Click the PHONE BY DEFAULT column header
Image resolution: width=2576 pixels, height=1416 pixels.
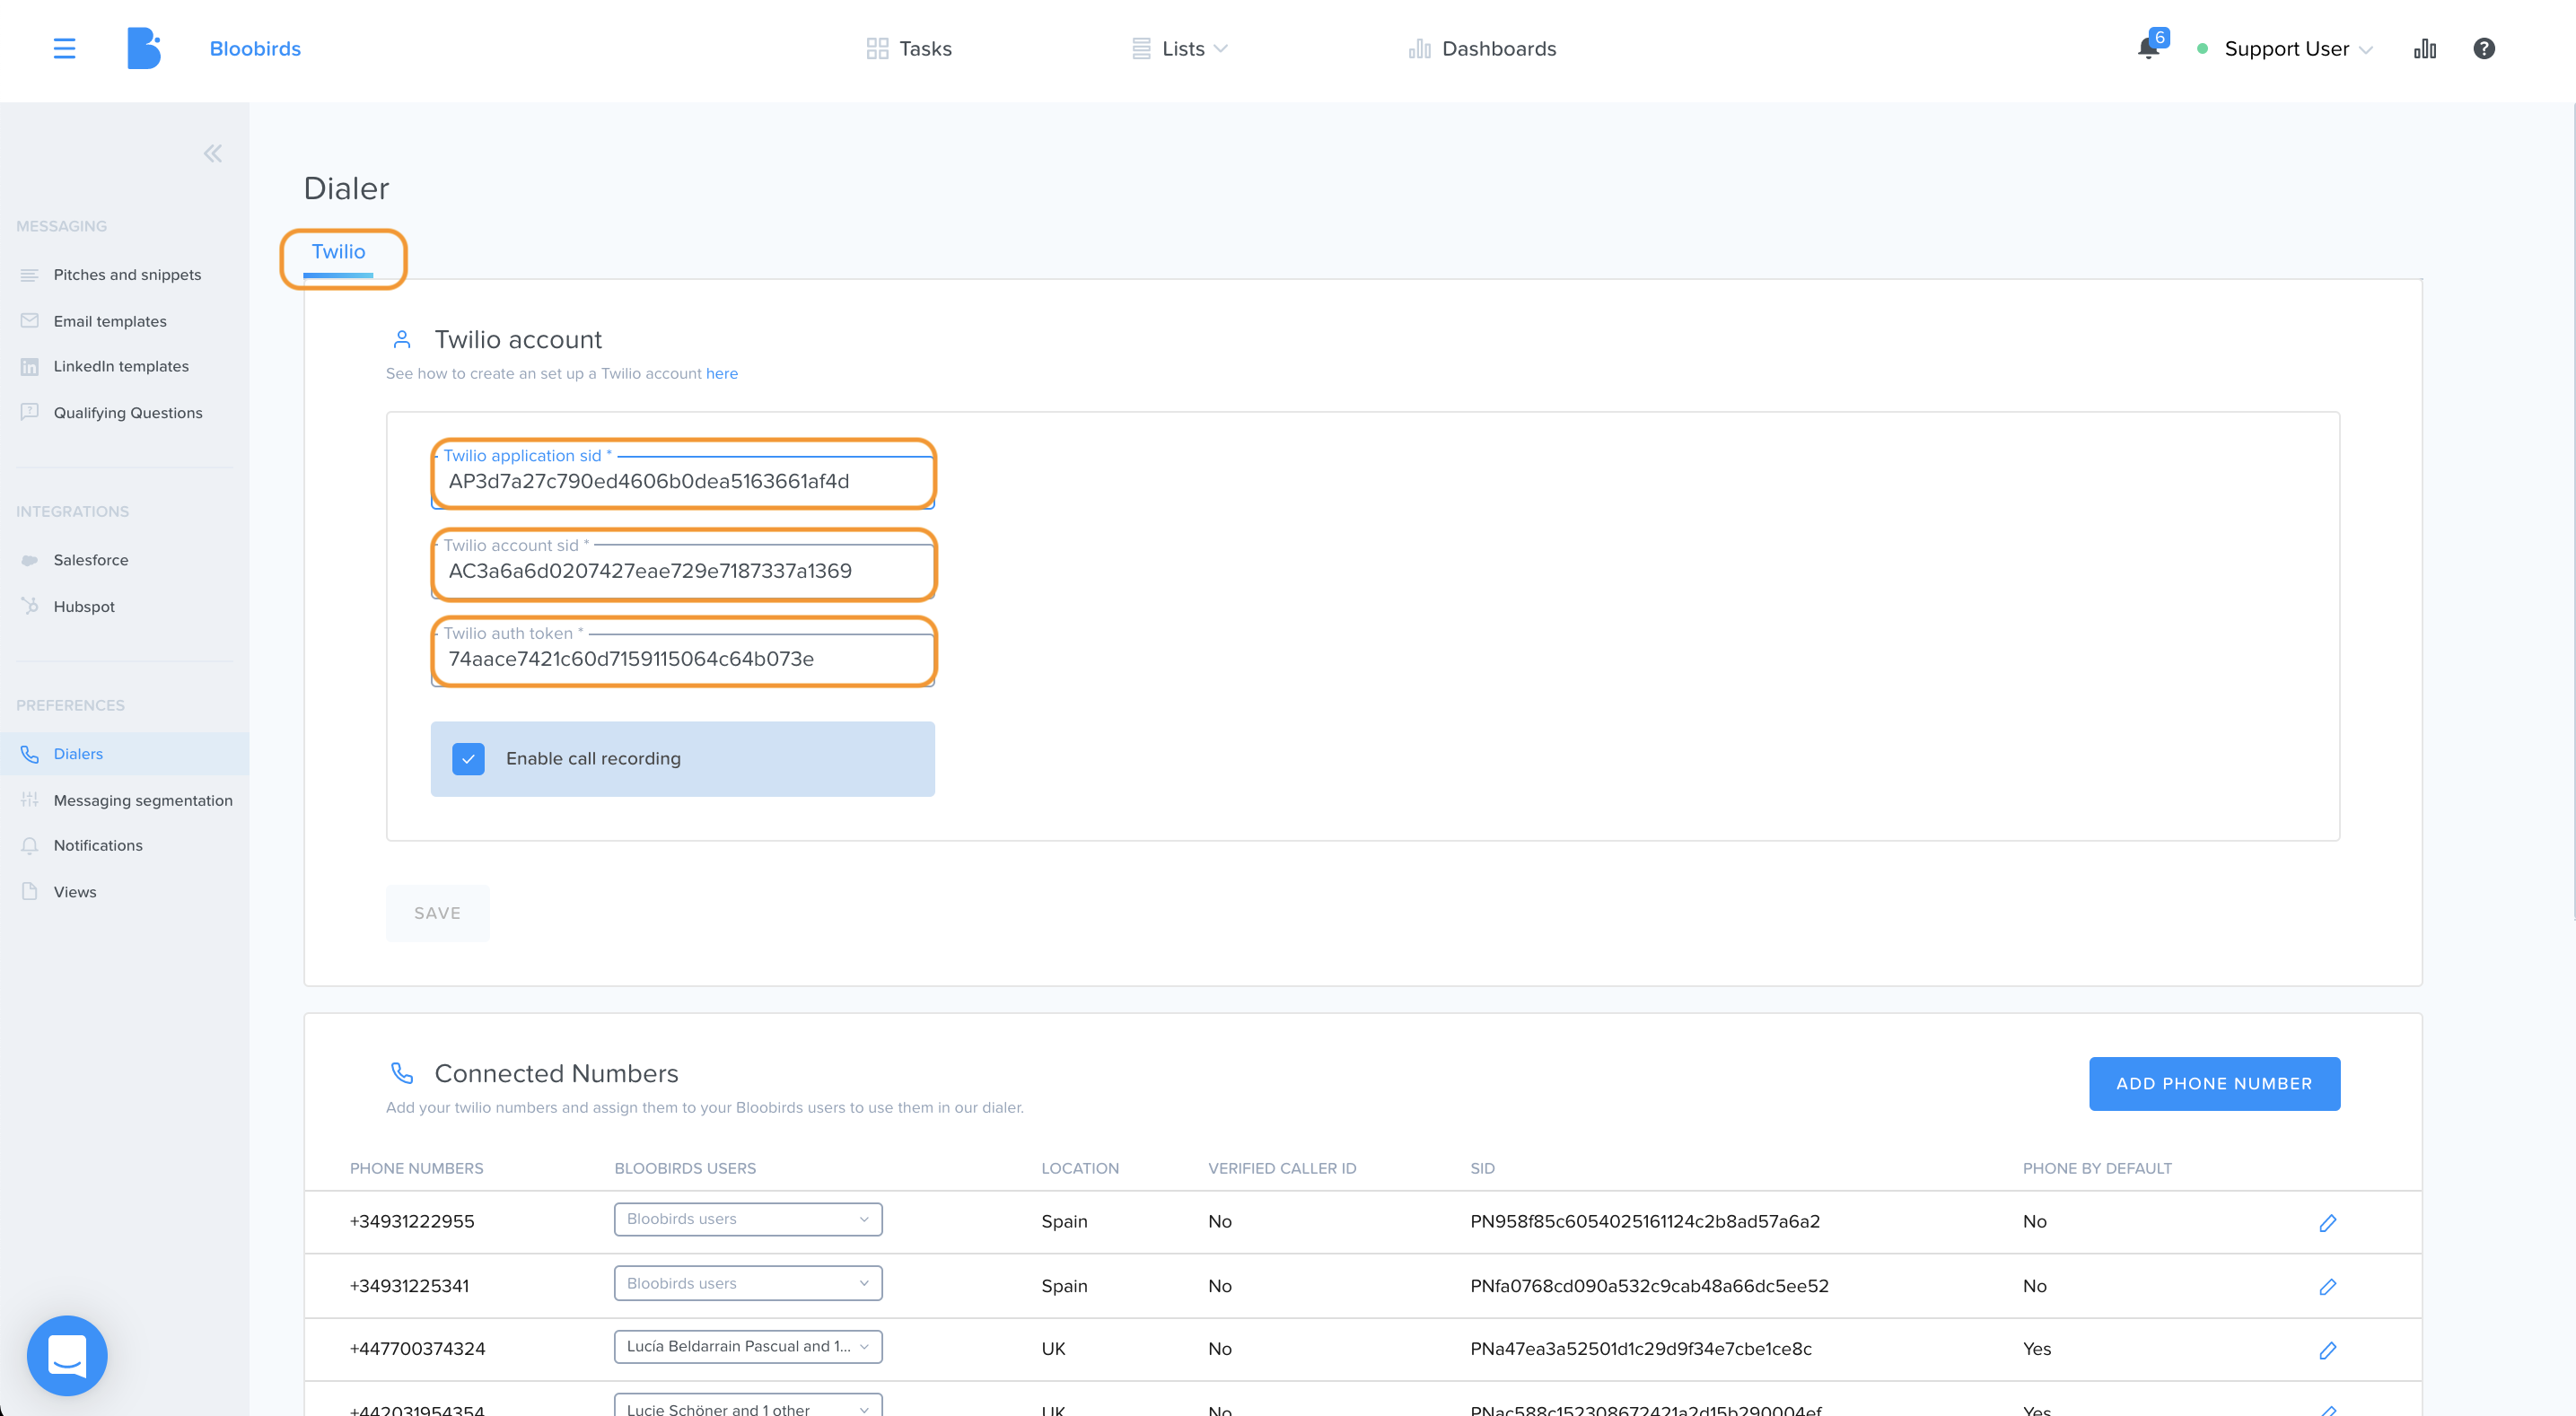click(x=2097, y=1168)
